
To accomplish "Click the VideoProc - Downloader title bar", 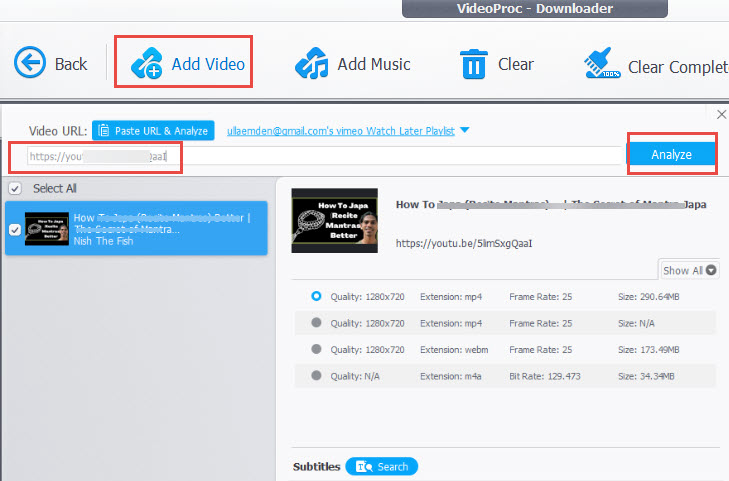I will tap(535, 8).
